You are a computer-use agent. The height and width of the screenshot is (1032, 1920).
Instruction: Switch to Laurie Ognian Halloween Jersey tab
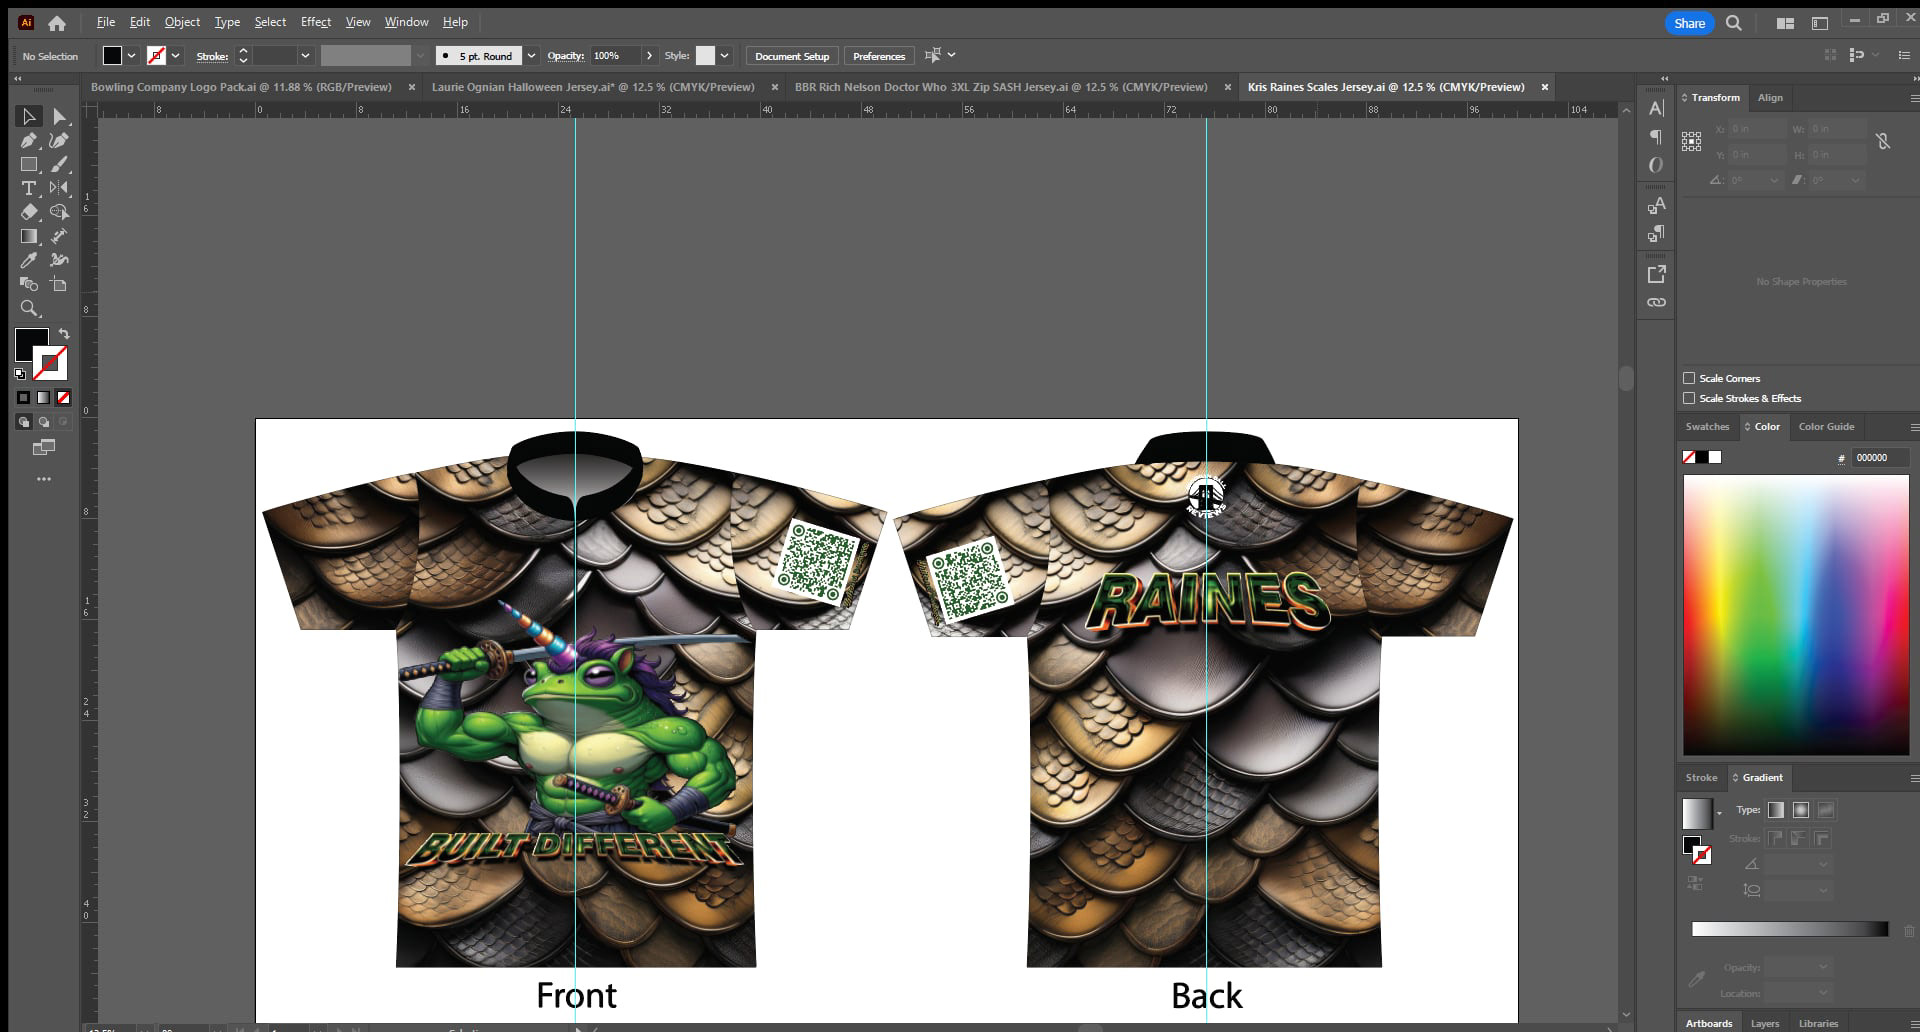[593, 87]
